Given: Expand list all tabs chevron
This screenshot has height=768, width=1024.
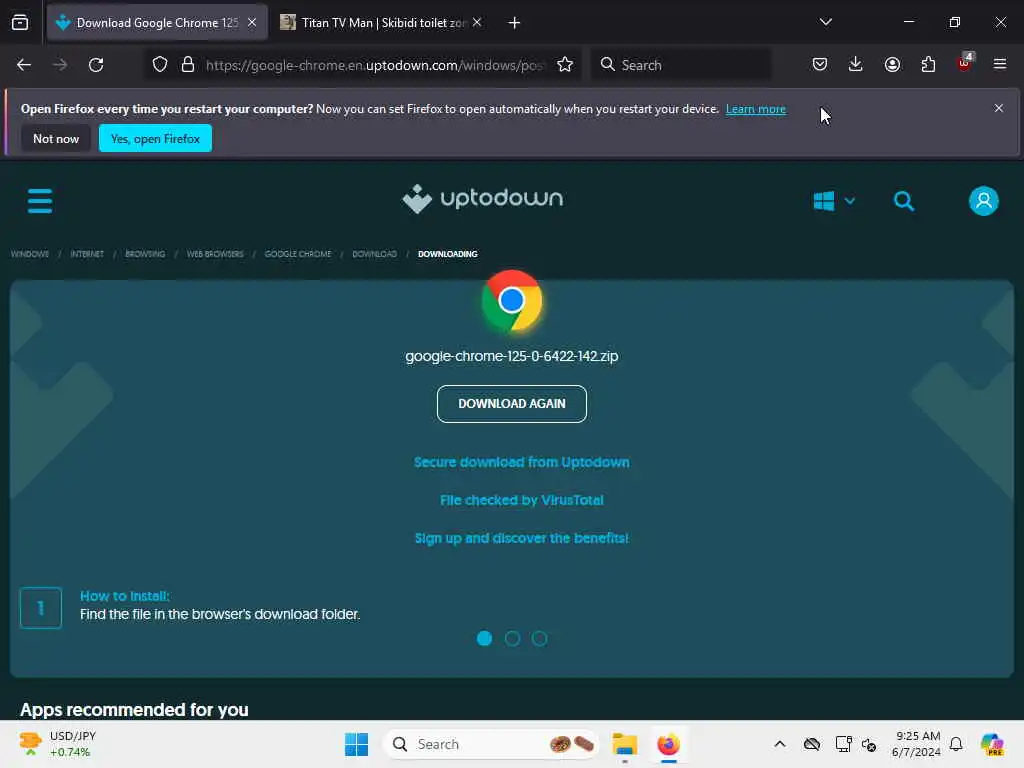Looking at the screenshot, I should (825, 22).
